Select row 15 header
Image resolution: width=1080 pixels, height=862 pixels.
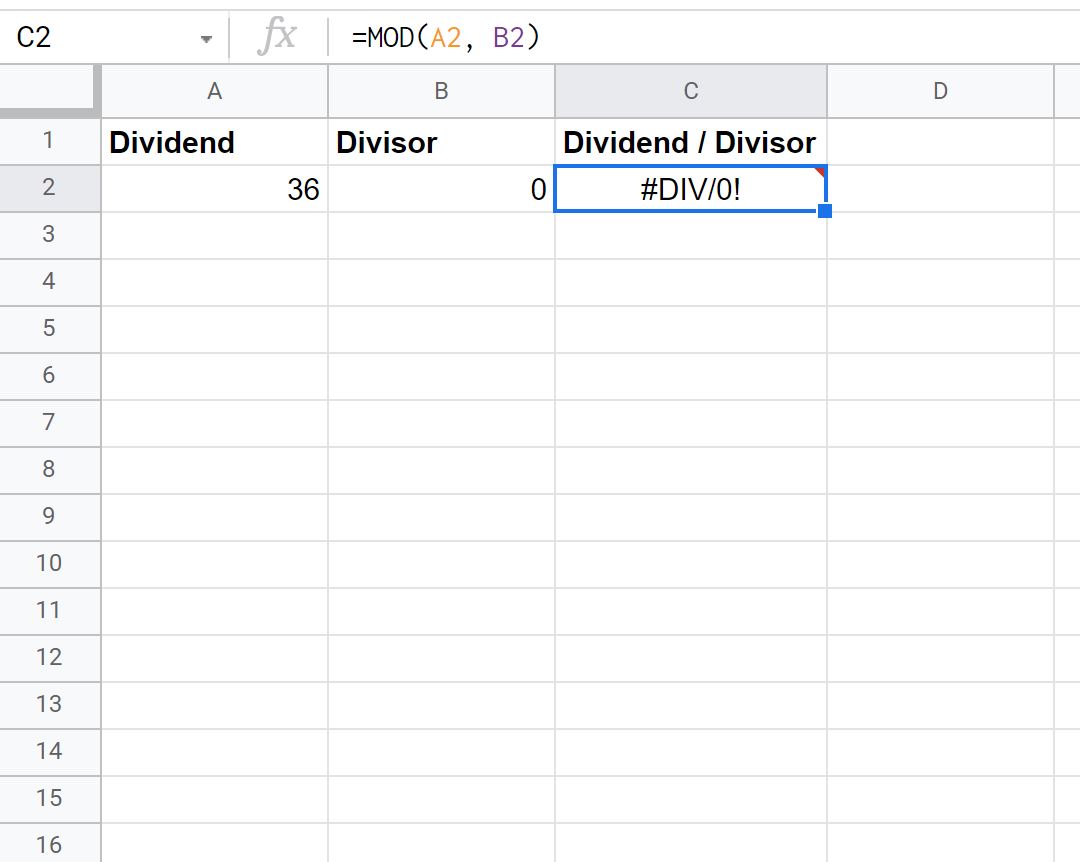point(48,798)
